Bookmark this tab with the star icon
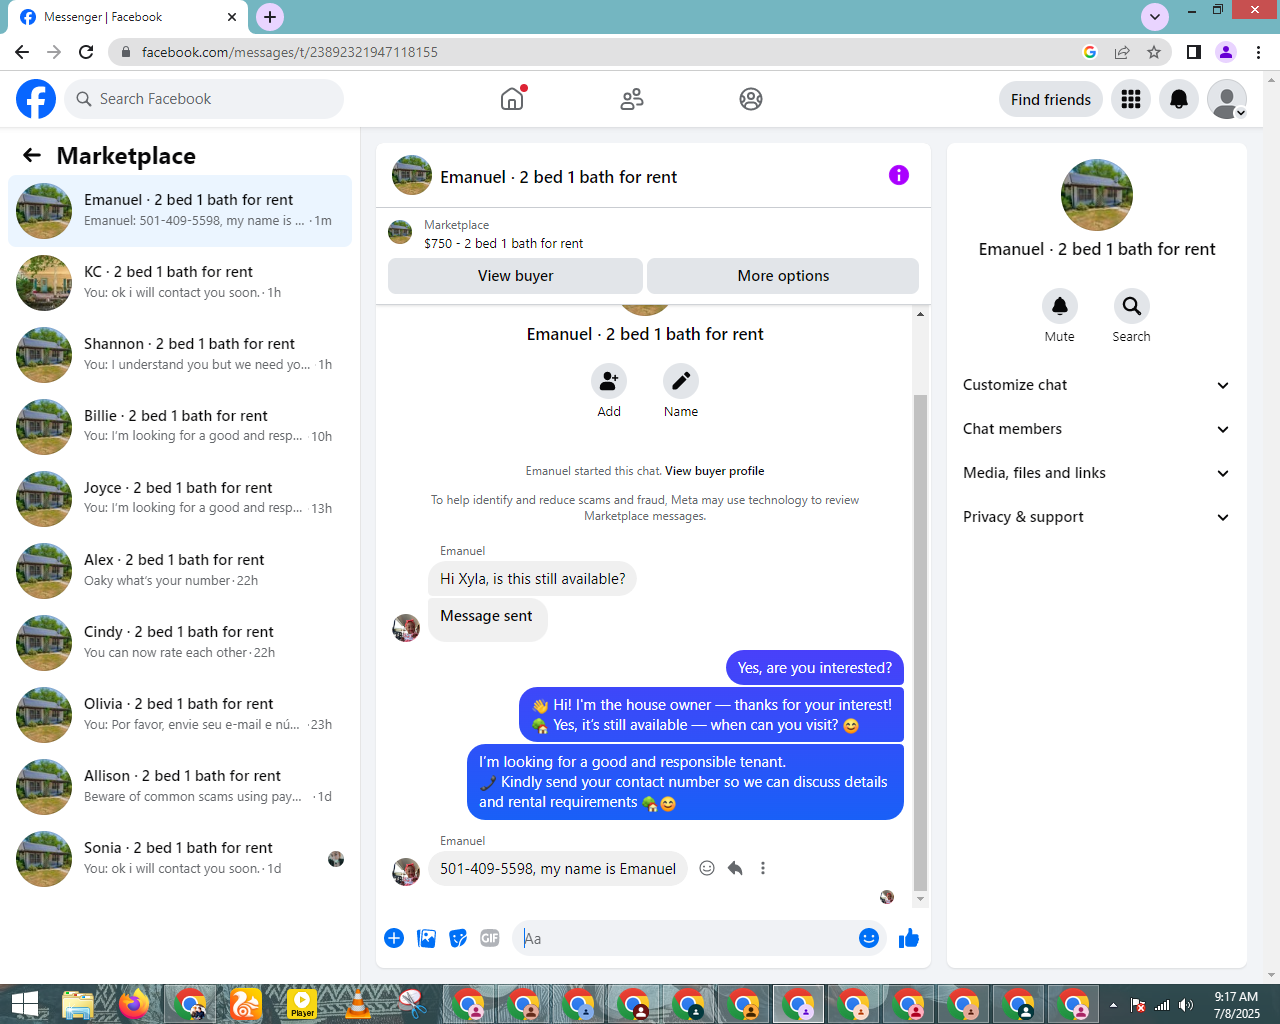The width and height of the screenshot is (1280, 1024). click(x=1154, y=52)
